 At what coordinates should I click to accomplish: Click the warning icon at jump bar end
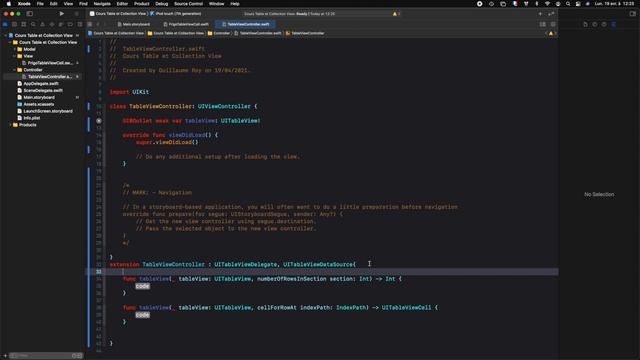coord(551,33)
